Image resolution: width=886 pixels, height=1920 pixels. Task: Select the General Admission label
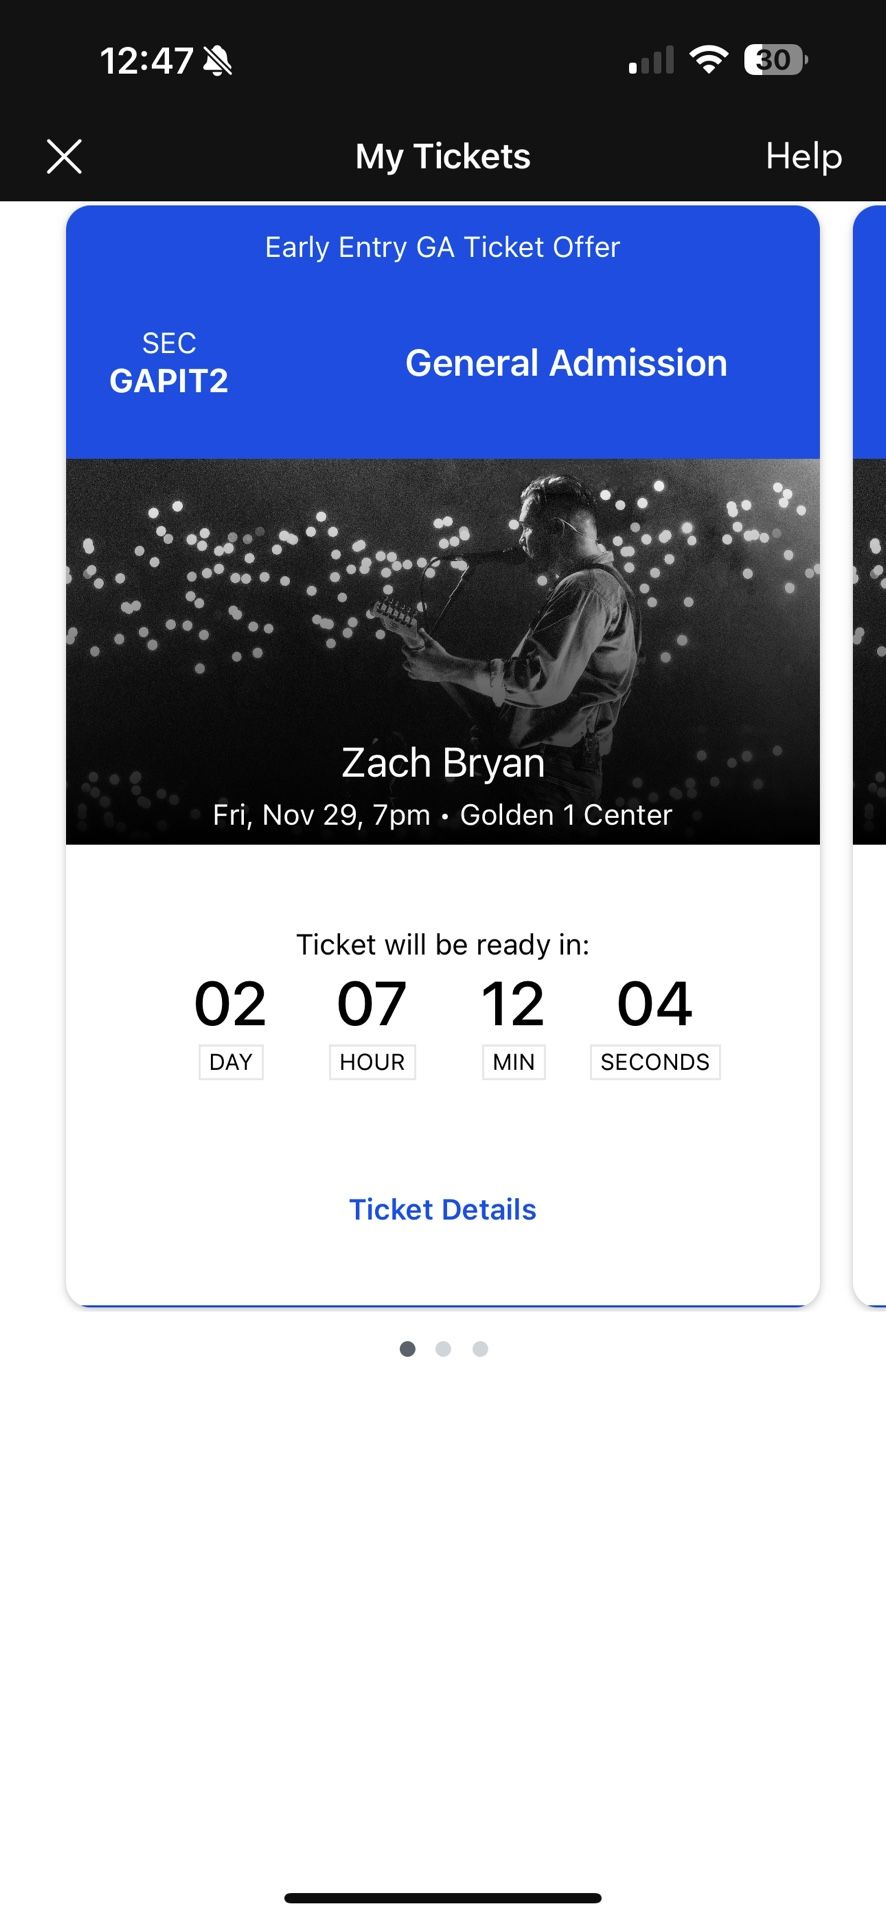(566, 363)
